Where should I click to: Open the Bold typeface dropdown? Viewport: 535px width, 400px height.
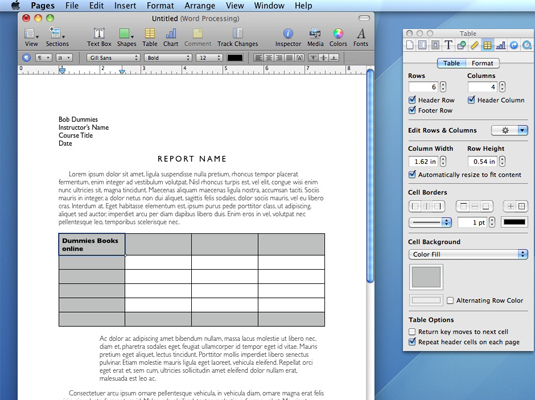[x=168, y=58]
